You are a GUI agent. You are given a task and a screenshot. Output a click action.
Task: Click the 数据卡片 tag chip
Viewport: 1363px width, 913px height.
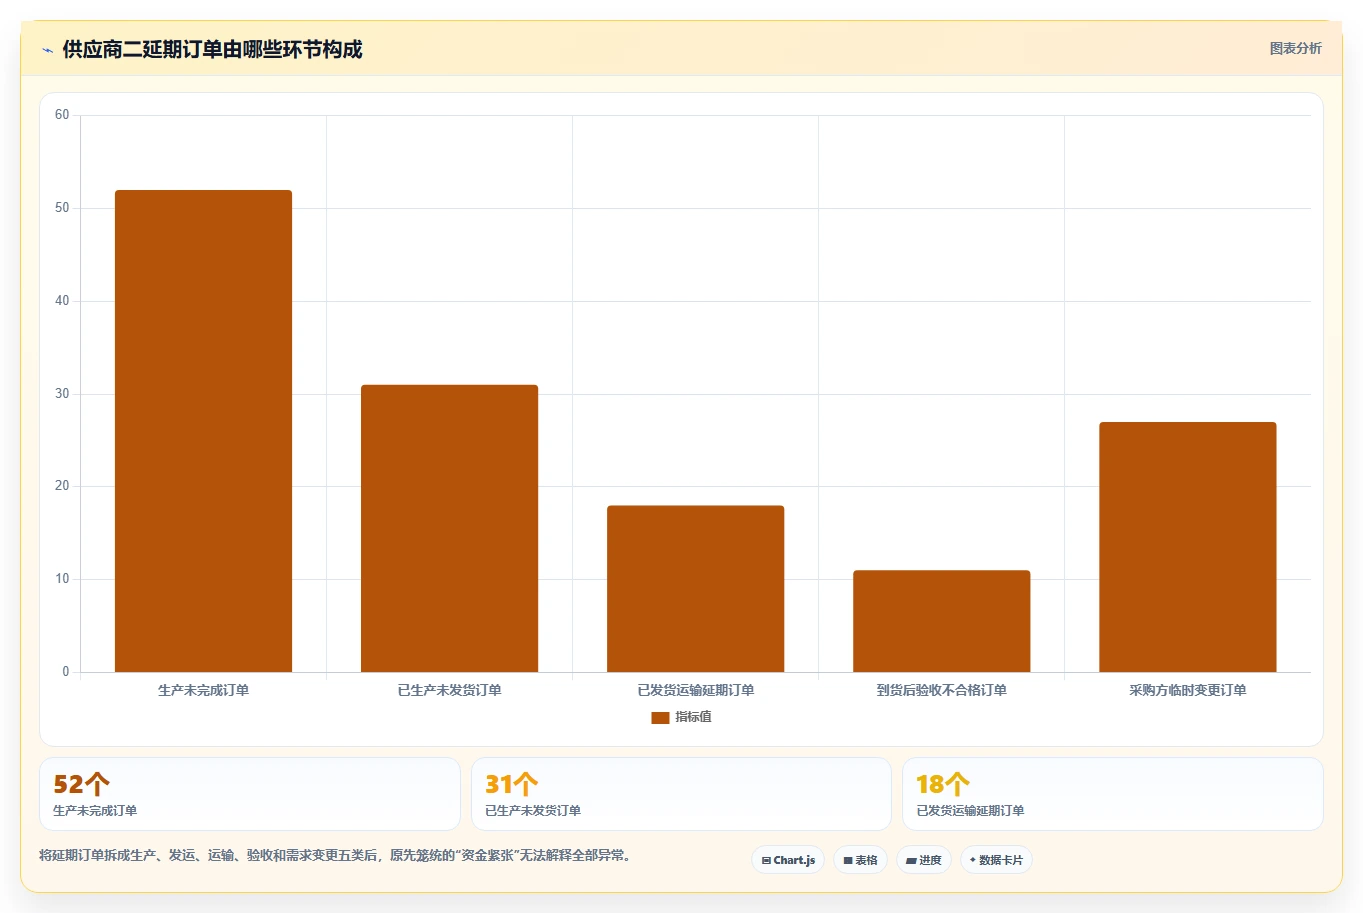tap(996, 860)
